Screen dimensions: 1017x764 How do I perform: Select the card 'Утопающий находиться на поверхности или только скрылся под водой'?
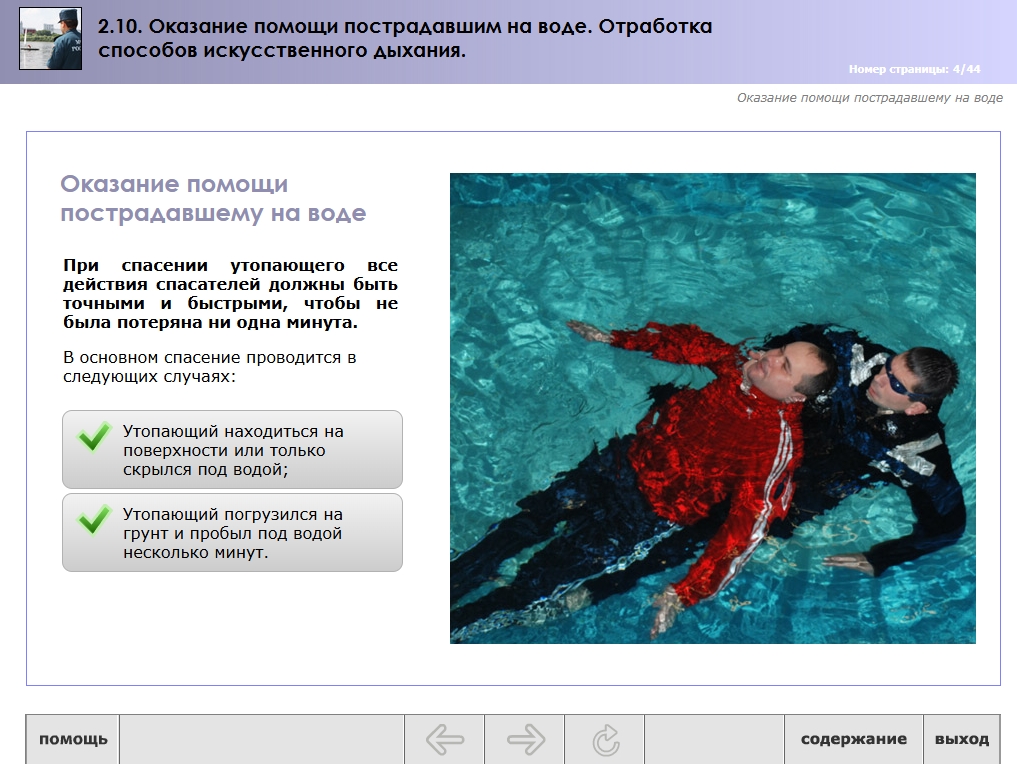click(x=232, y=449)
